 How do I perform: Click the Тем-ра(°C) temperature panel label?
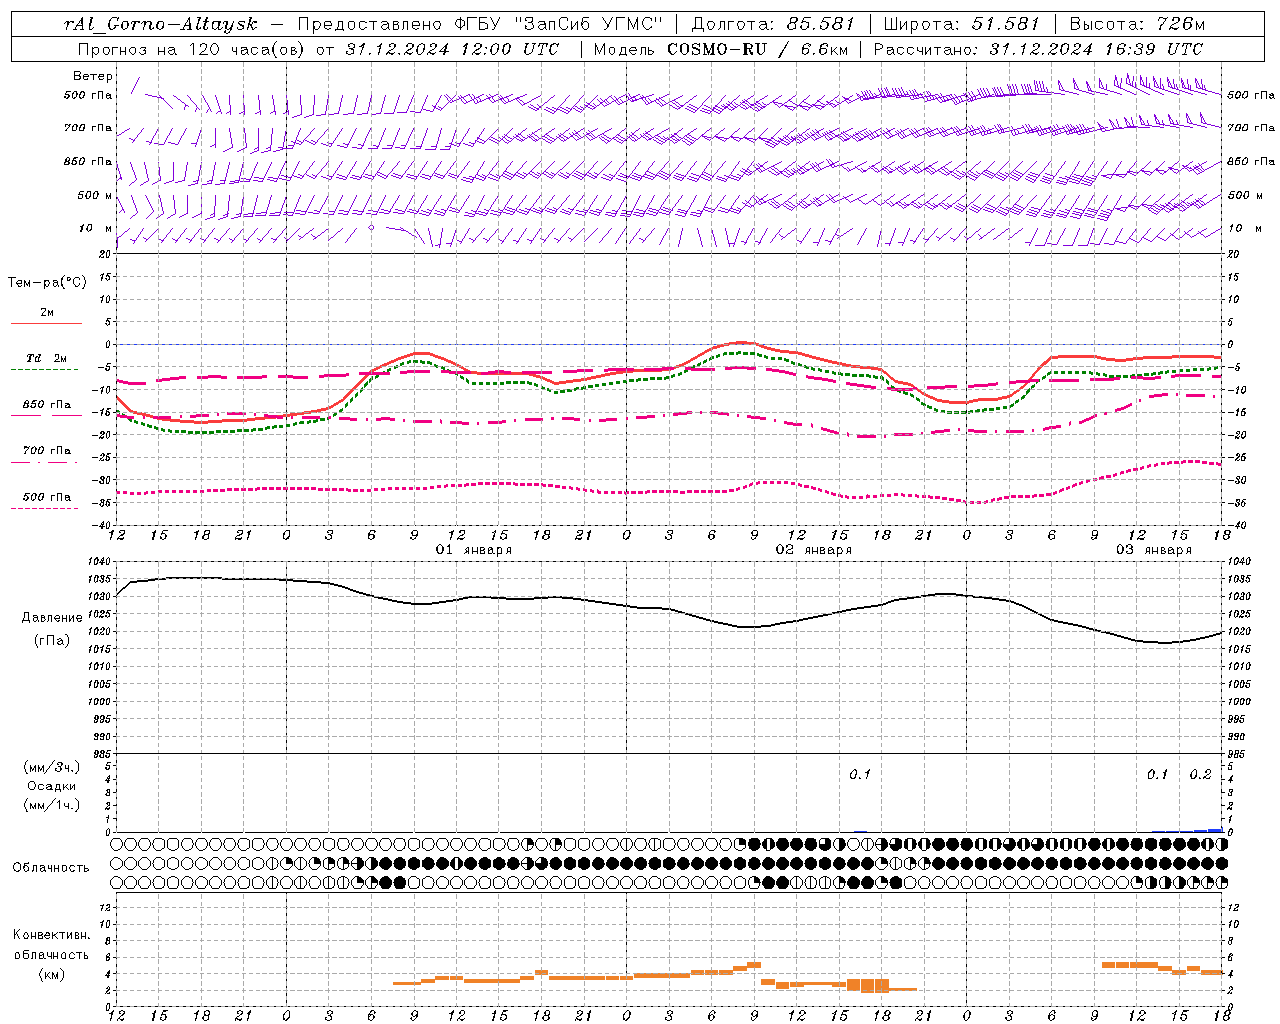(47, 283)
